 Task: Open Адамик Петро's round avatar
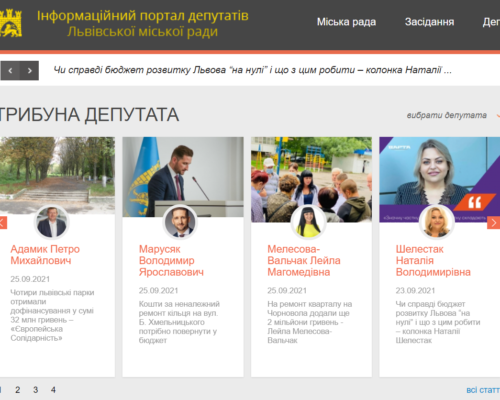(x=52, y=222)
